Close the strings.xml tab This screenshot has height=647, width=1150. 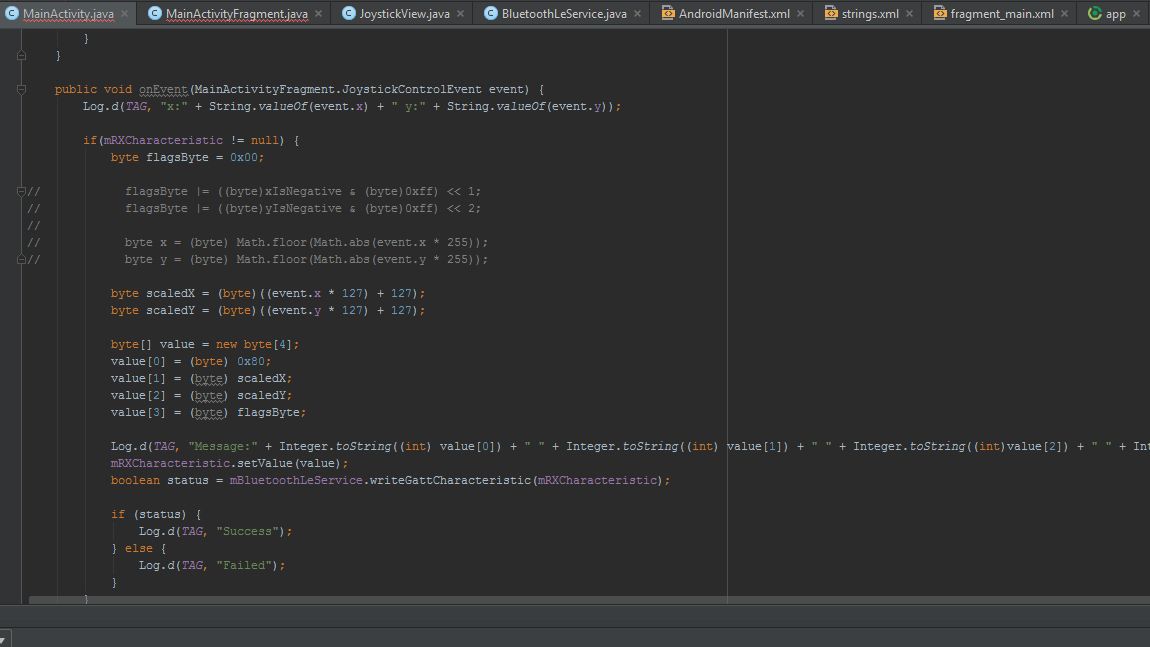(910, 14)
